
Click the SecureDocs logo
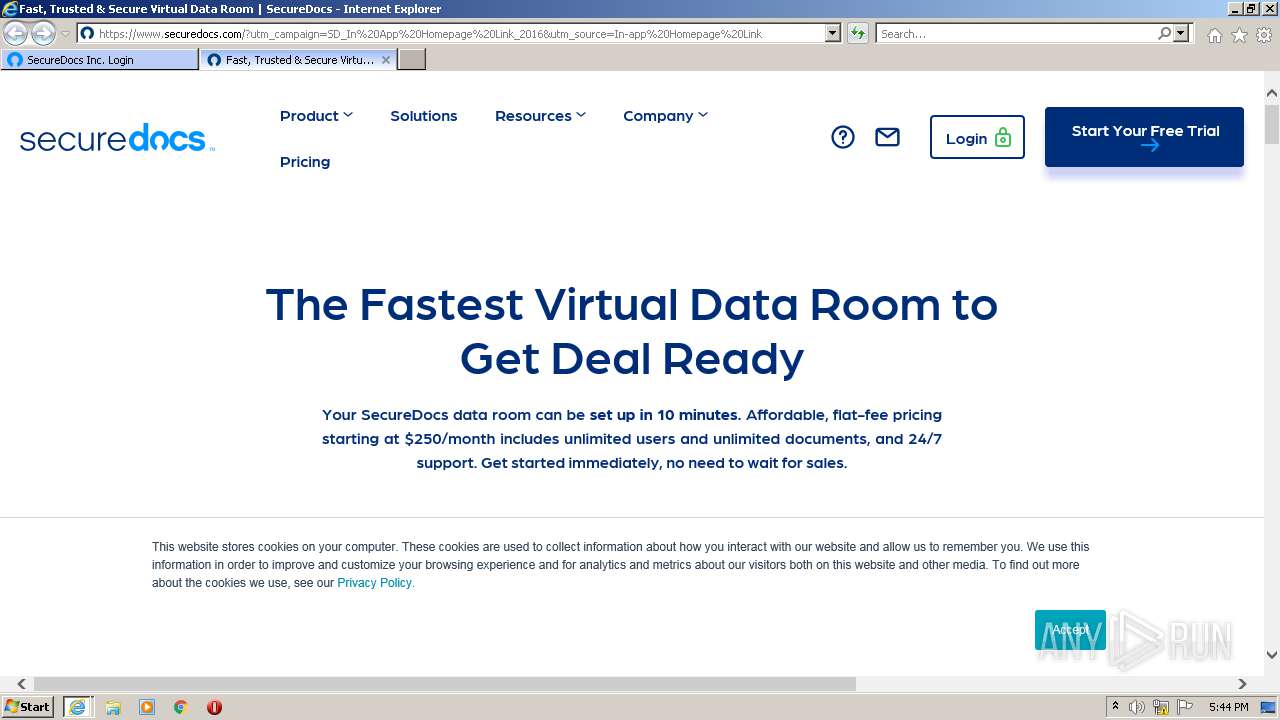pos(117,138)
